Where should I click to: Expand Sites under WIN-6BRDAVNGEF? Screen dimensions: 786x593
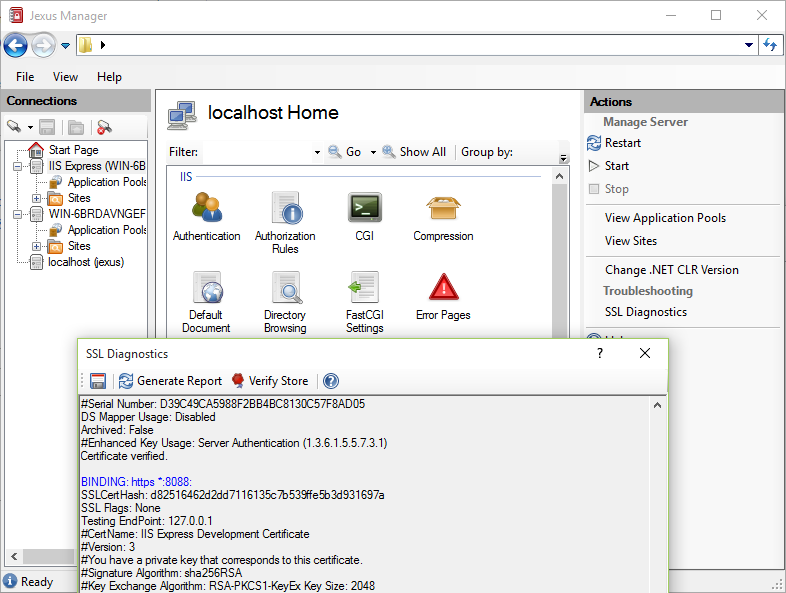tap(36, 246)
